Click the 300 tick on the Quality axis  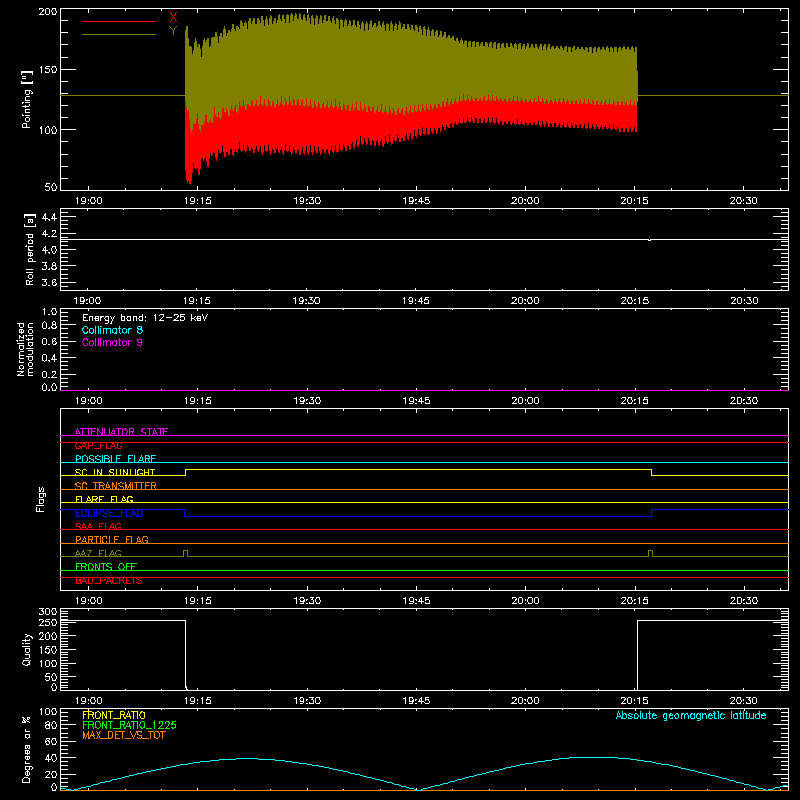click(48, 612)
